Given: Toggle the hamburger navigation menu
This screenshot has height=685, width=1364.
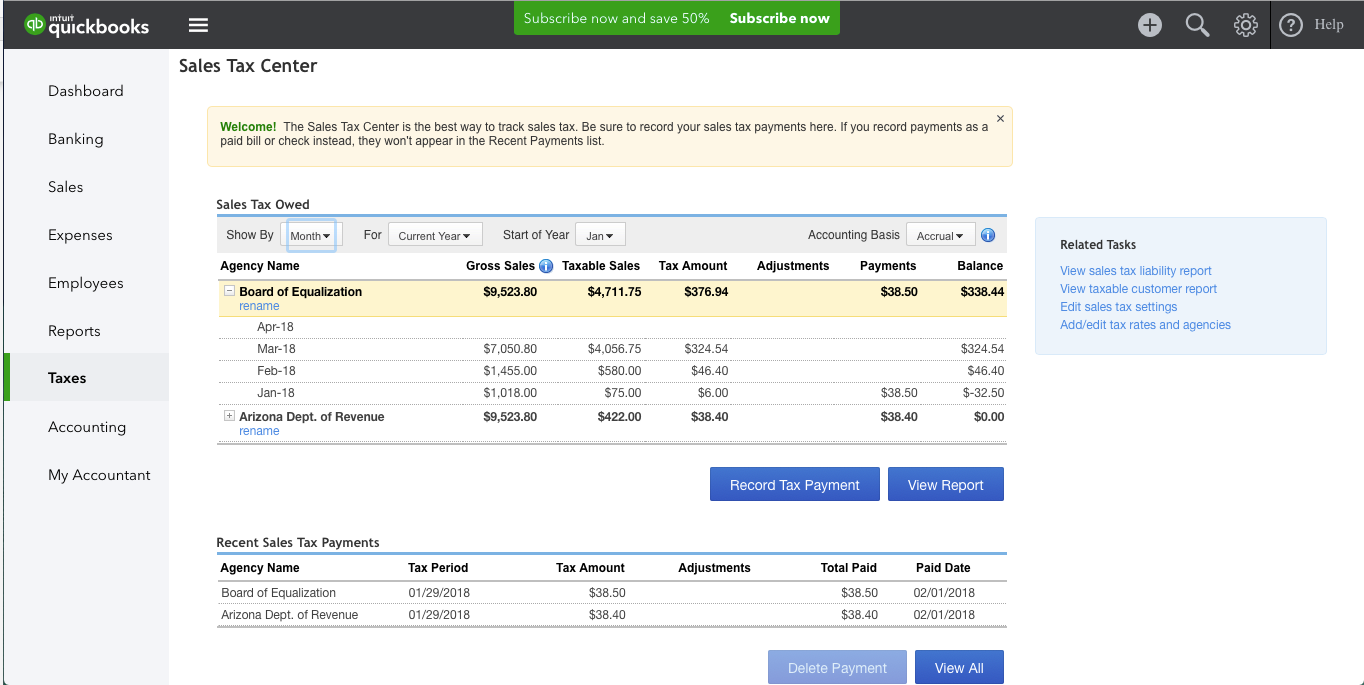Looking at the screenshot, I should pyautogui.click(x=197, y=24).
